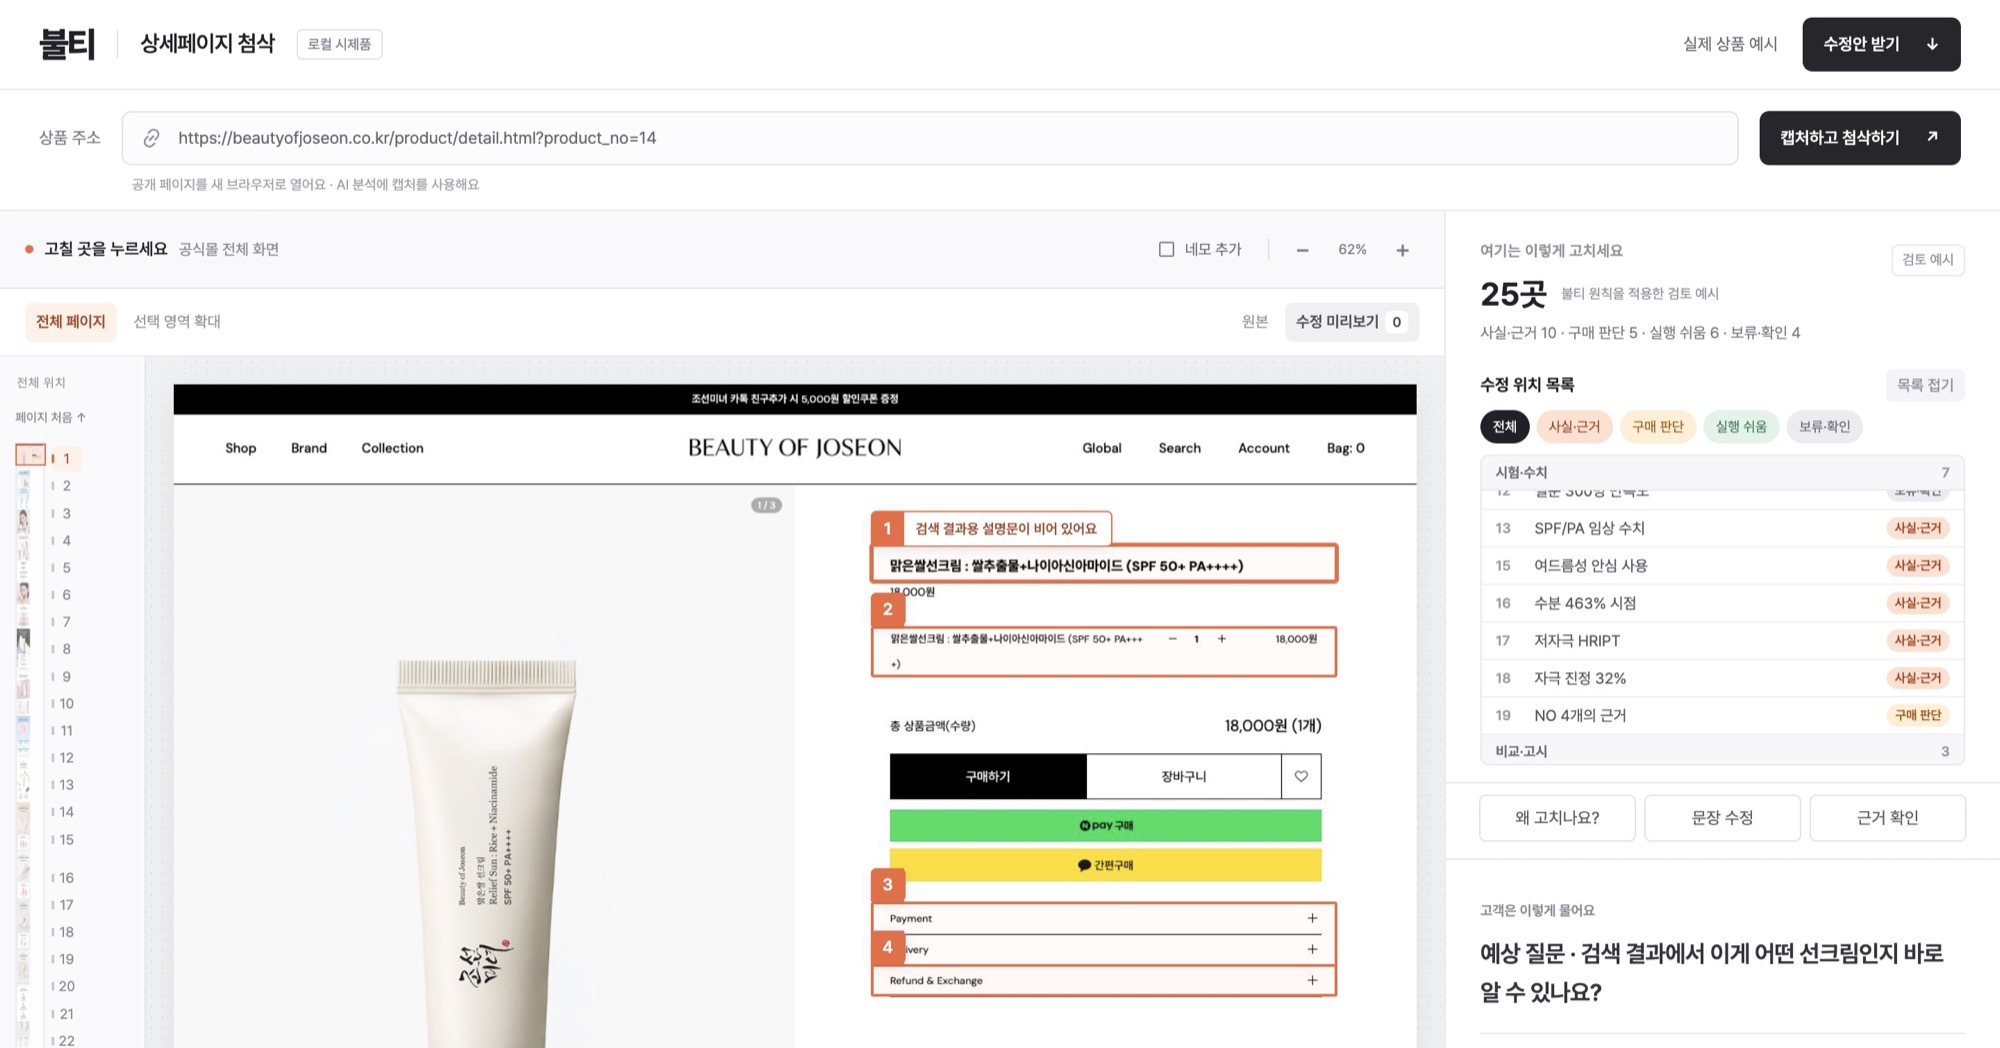Filter the list by 보류·확인
This screenshot has width=2000, height=1048.
pyautogui.click(x=1824, y=427)
